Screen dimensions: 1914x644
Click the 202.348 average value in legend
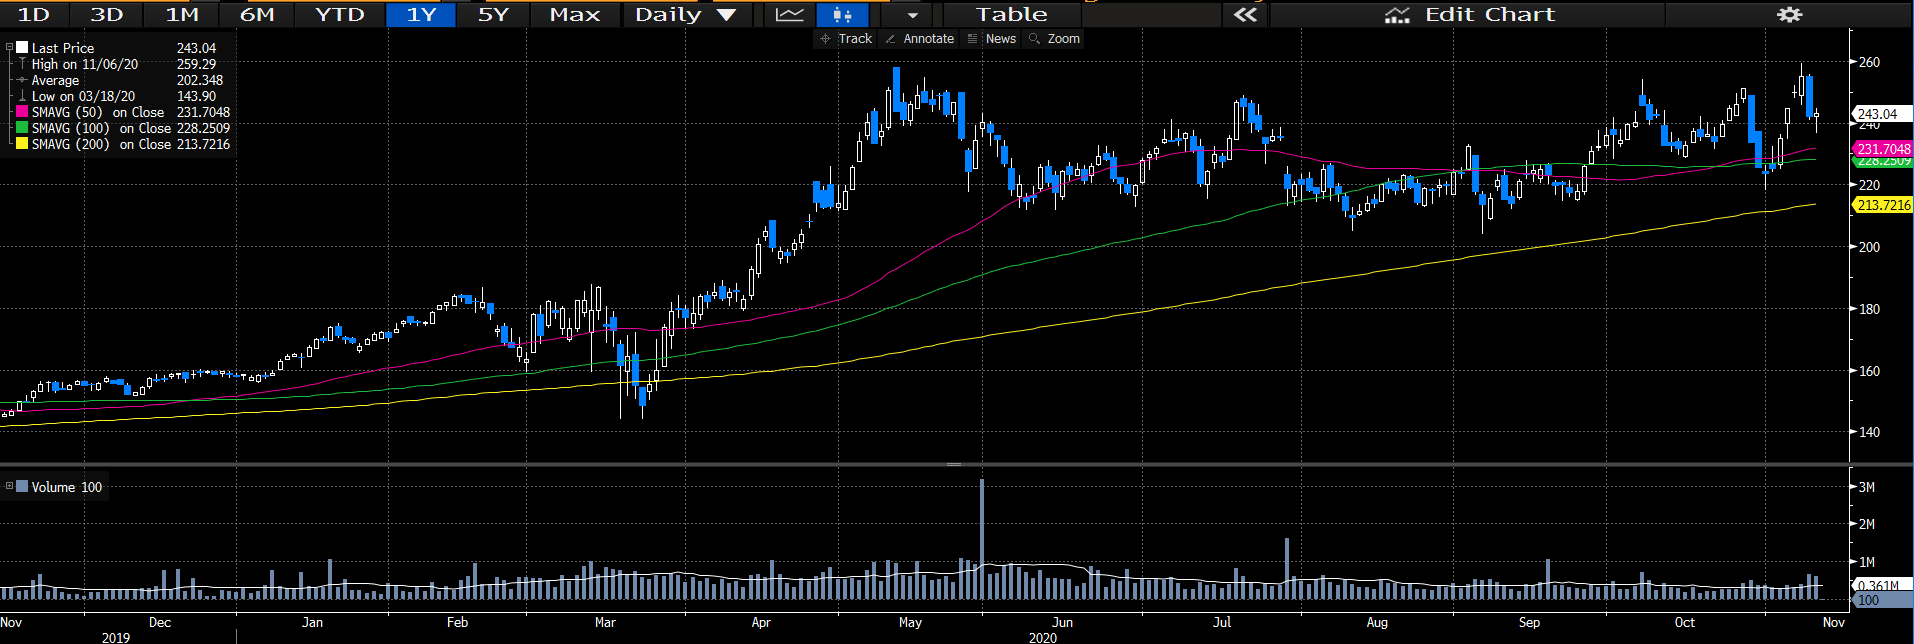click(x=200, y=80)
